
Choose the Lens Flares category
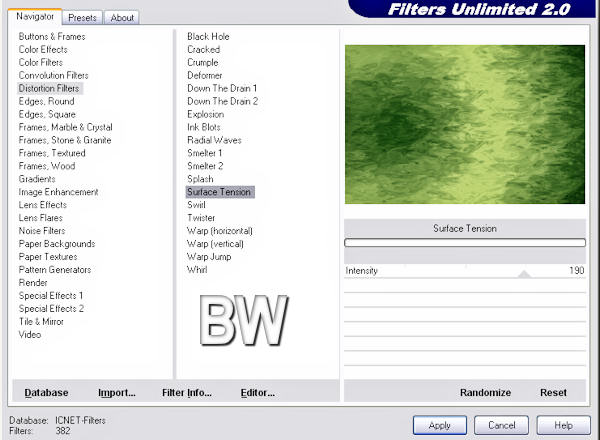41,218
